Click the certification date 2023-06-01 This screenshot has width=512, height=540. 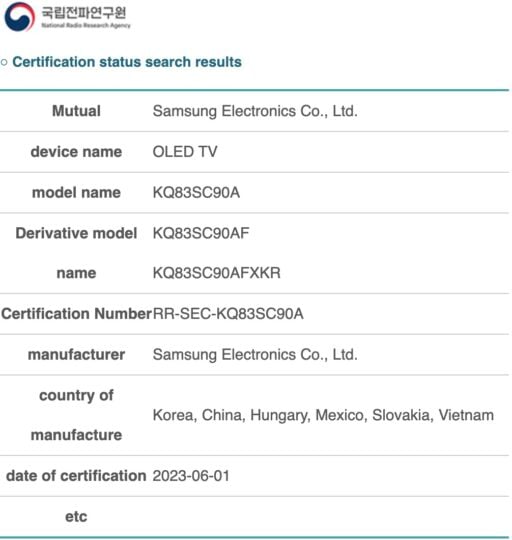tap(191, 476)
